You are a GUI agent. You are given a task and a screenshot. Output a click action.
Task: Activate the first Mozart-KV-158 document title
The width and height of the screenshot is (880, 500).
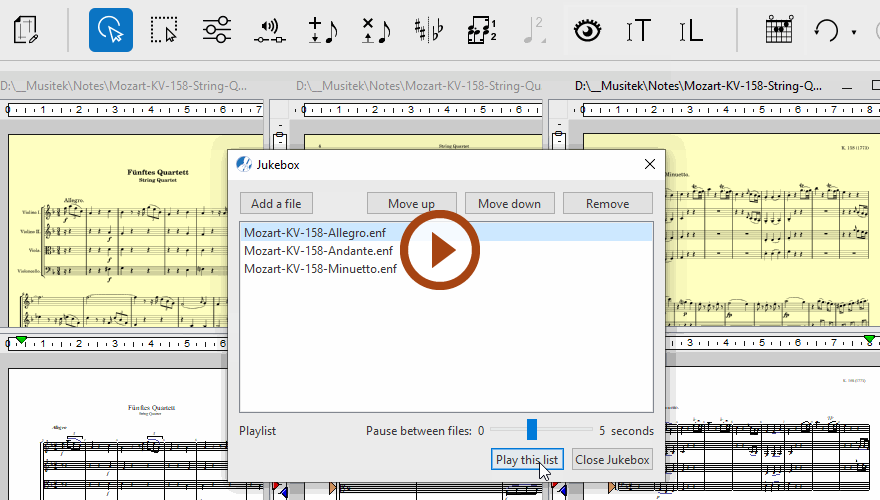pos(123,86)
